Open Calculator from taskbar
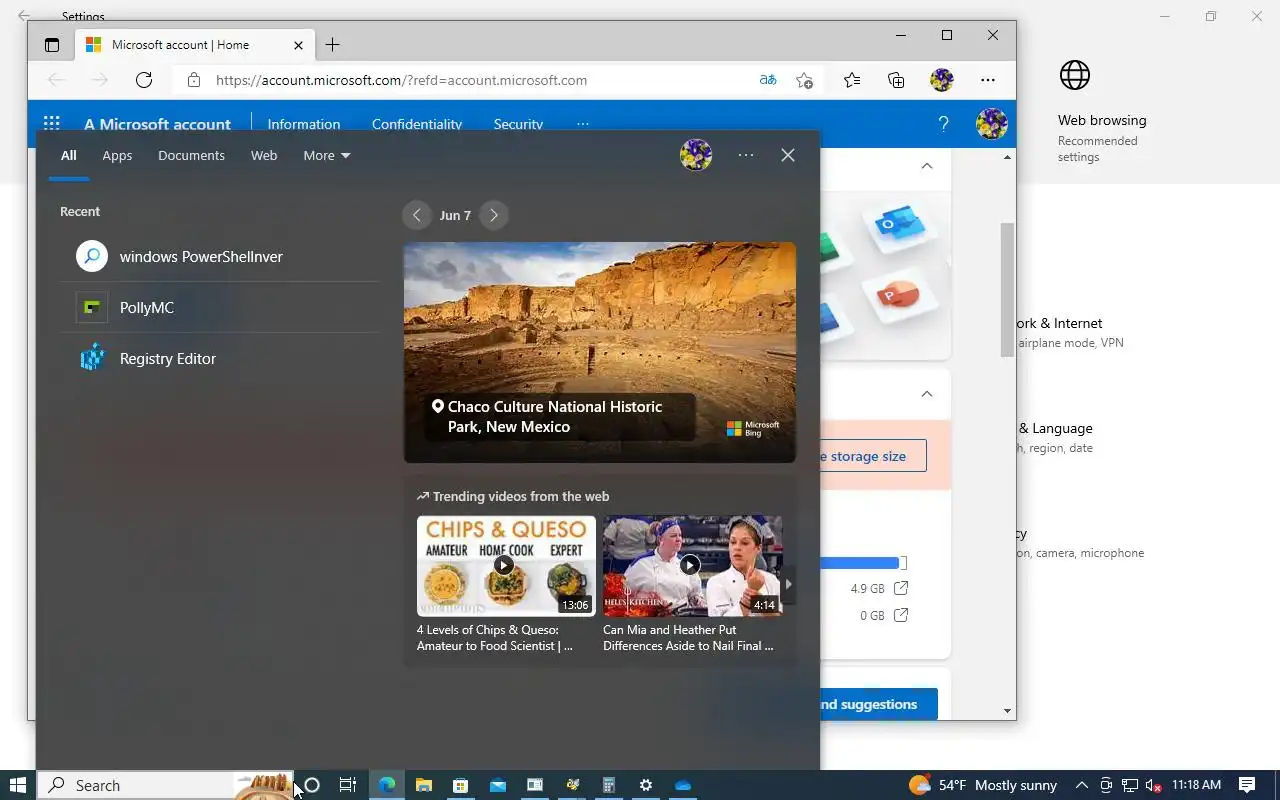 click(x=608, y=785)
